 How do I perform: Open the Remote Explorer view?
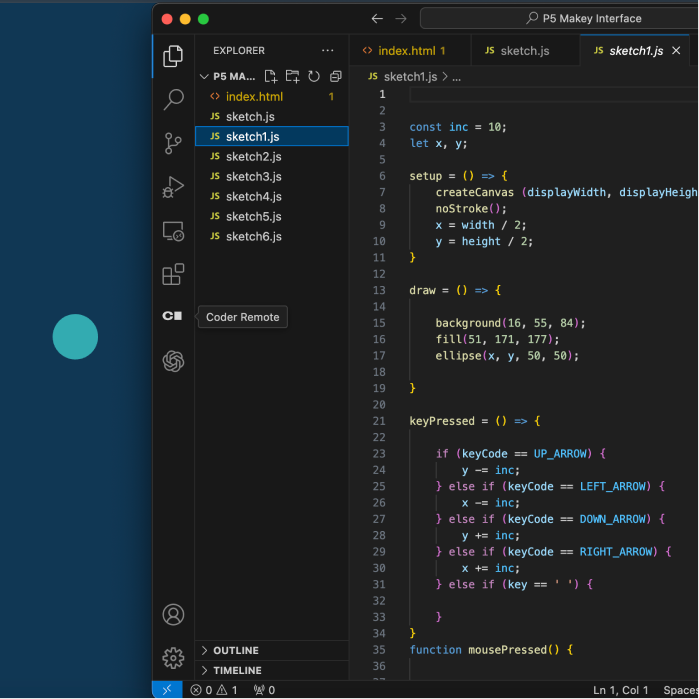click(173, 231)
